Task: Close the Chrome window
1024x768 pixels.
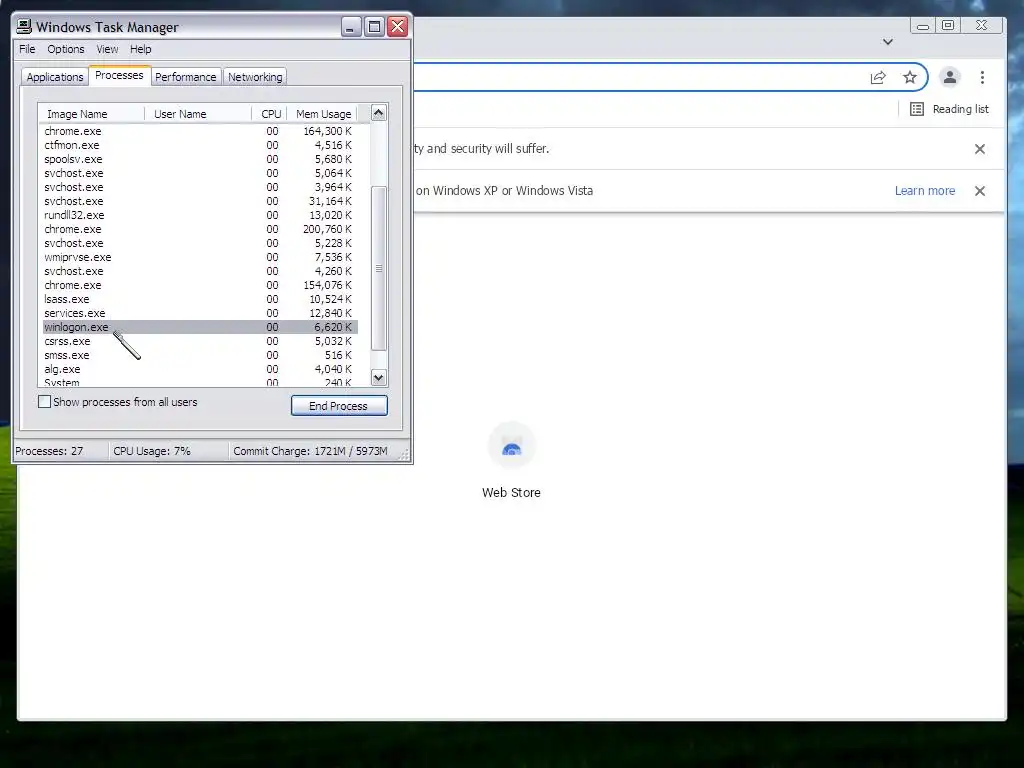Action: [982, 25]
